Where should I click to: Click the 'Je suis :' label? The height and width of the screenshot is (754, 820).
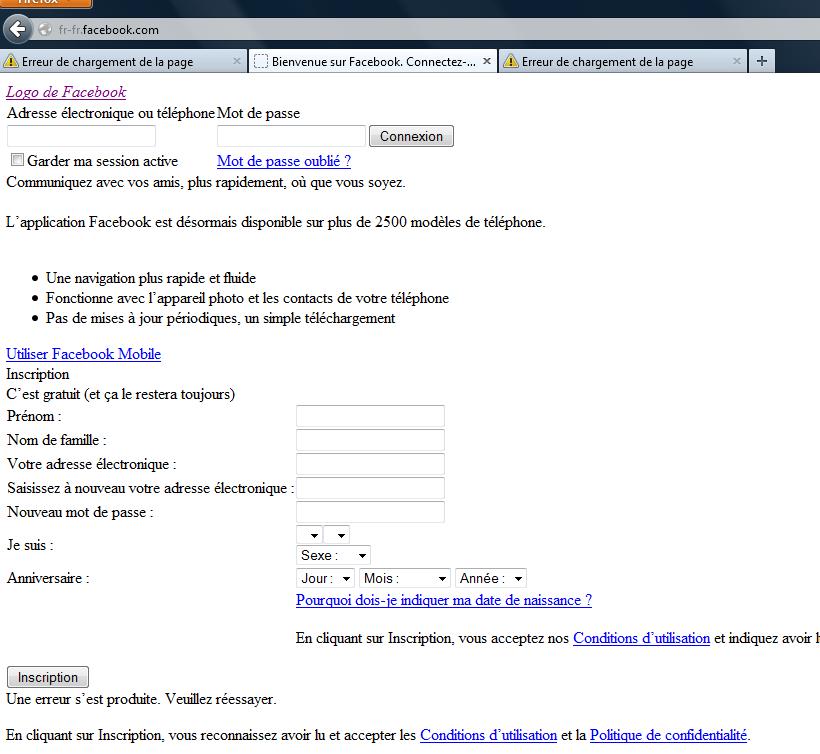(x=30, y=545)
